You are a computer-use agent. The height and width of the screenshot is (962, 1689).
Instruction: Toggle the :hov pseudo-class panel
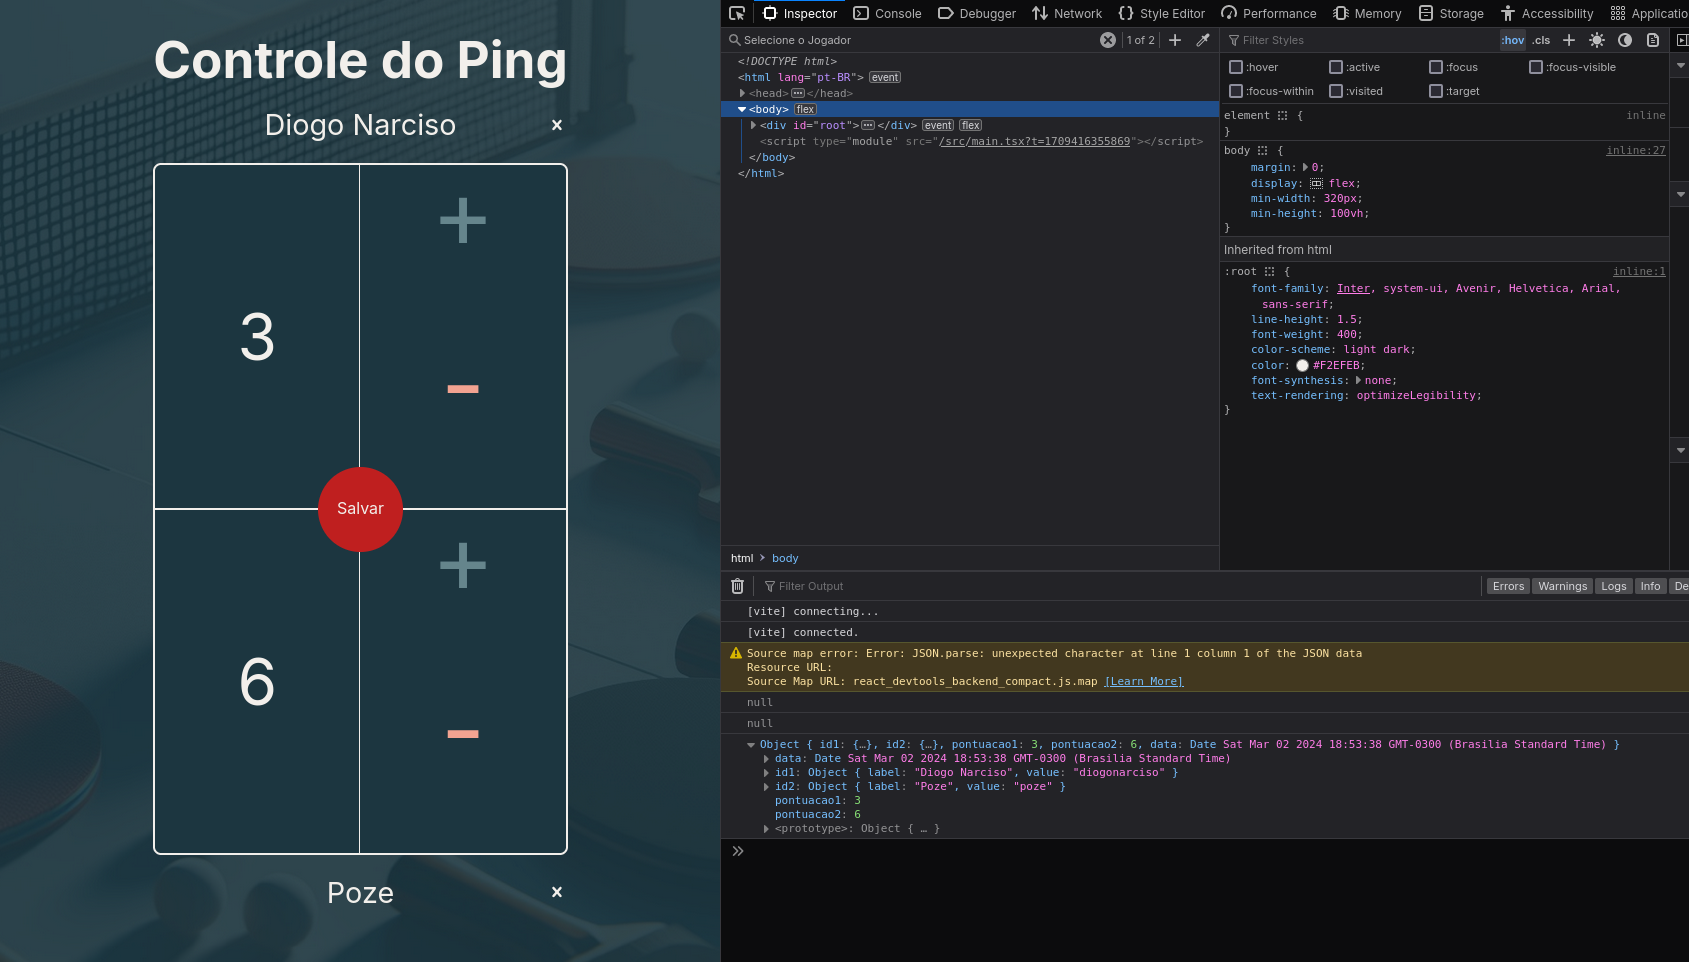point(1513,40)
